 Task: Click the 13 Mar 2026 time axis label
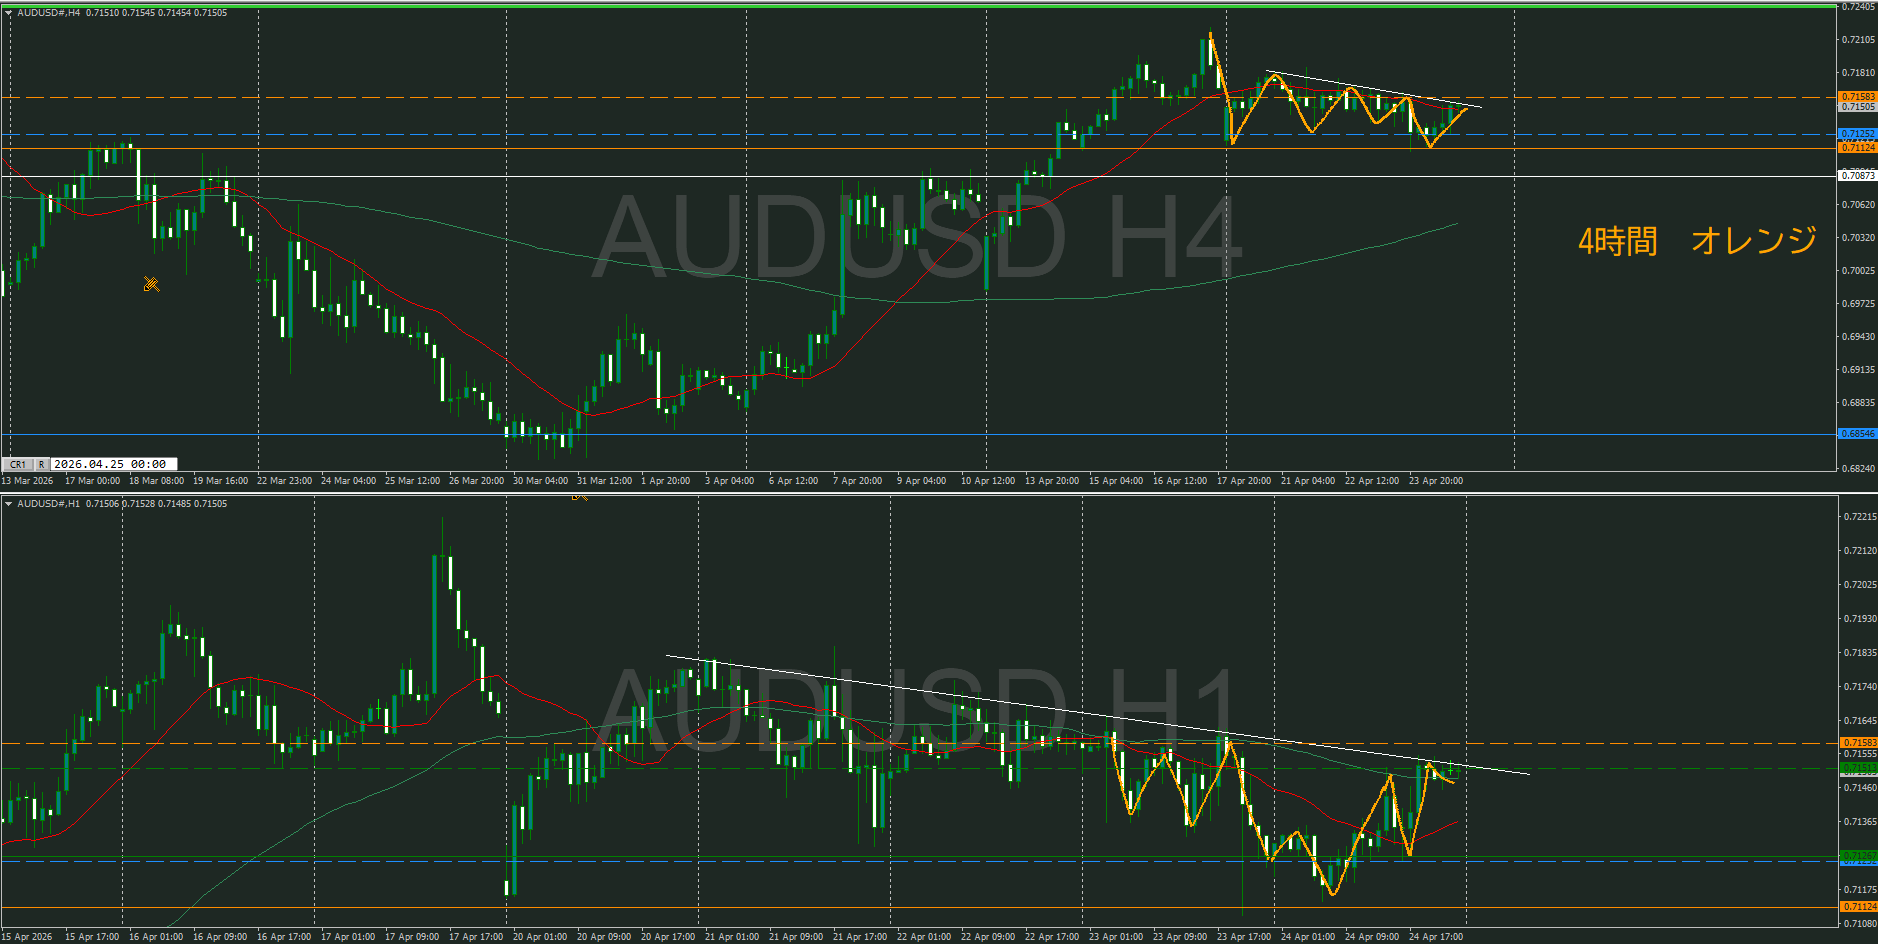click(x=28, y=481)
